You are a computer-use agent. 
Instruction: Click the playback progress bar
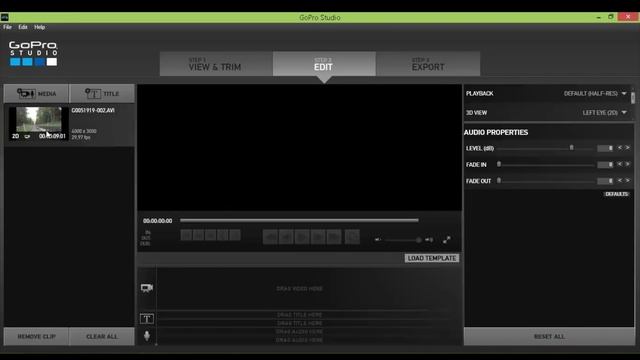[x=299, y=220]
